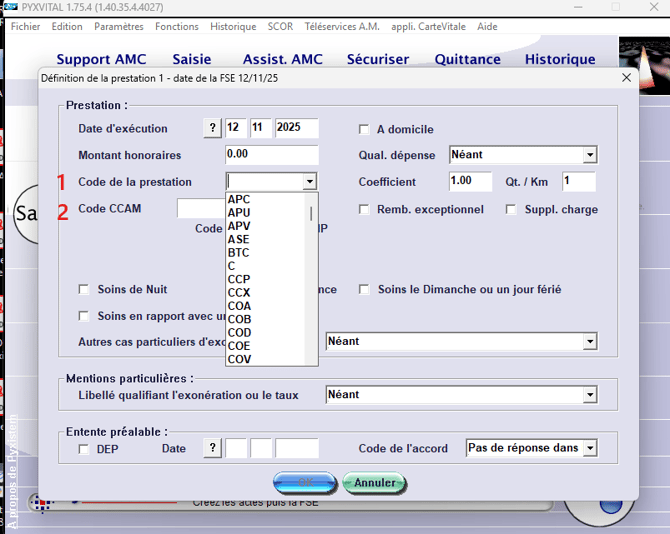Toggle the DEP checkbox
Image resolution: width=670 pixels, height=534 pixels.
[85, 449]
